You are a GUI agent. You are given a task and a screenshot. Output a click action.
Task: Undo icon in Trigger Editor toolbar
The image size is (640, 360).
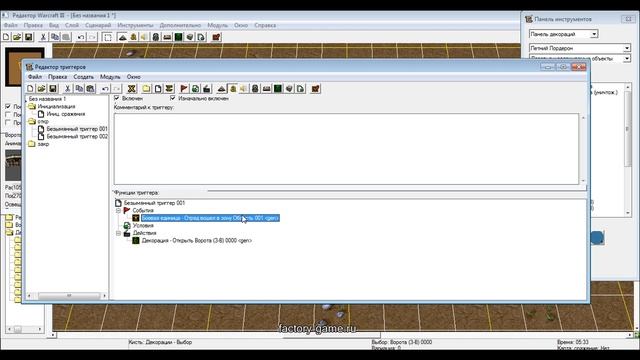click(105, 89)
